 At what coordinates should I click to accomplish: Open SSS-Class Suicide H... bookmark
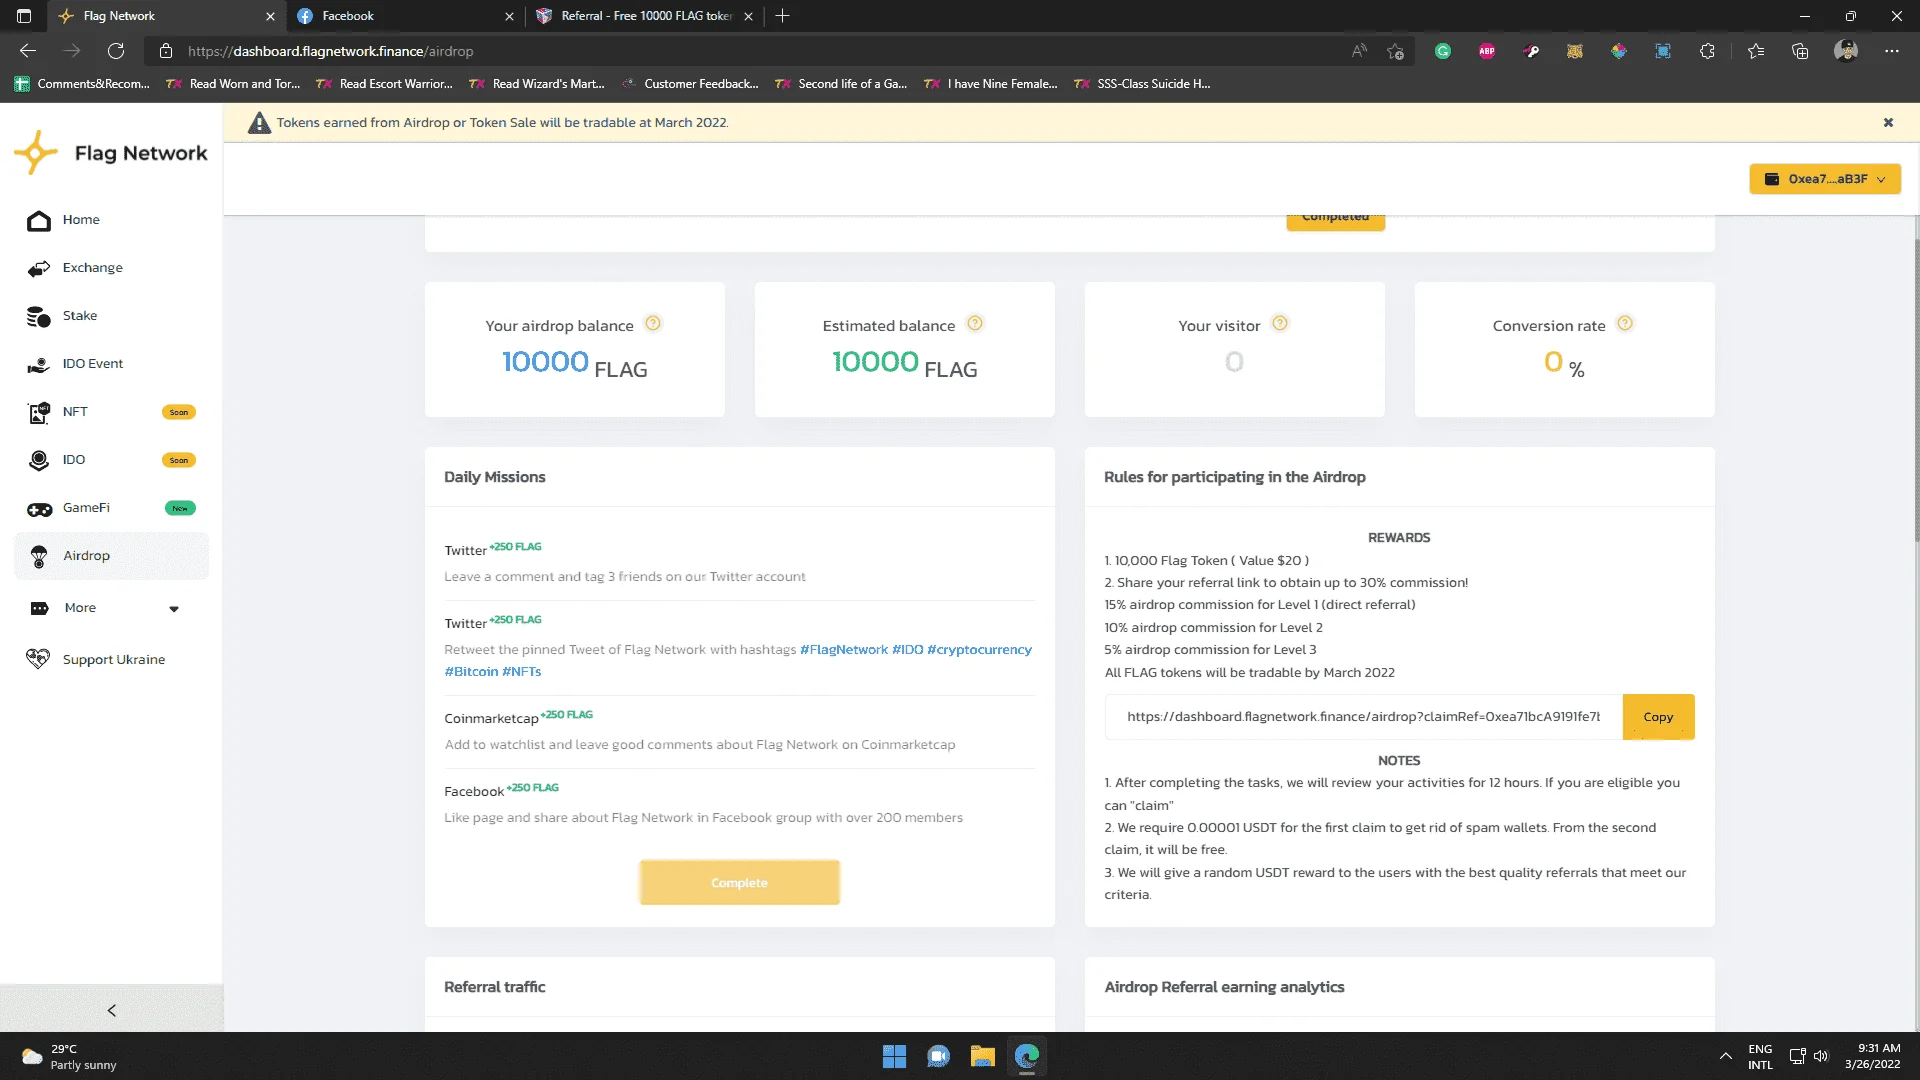1142,84
